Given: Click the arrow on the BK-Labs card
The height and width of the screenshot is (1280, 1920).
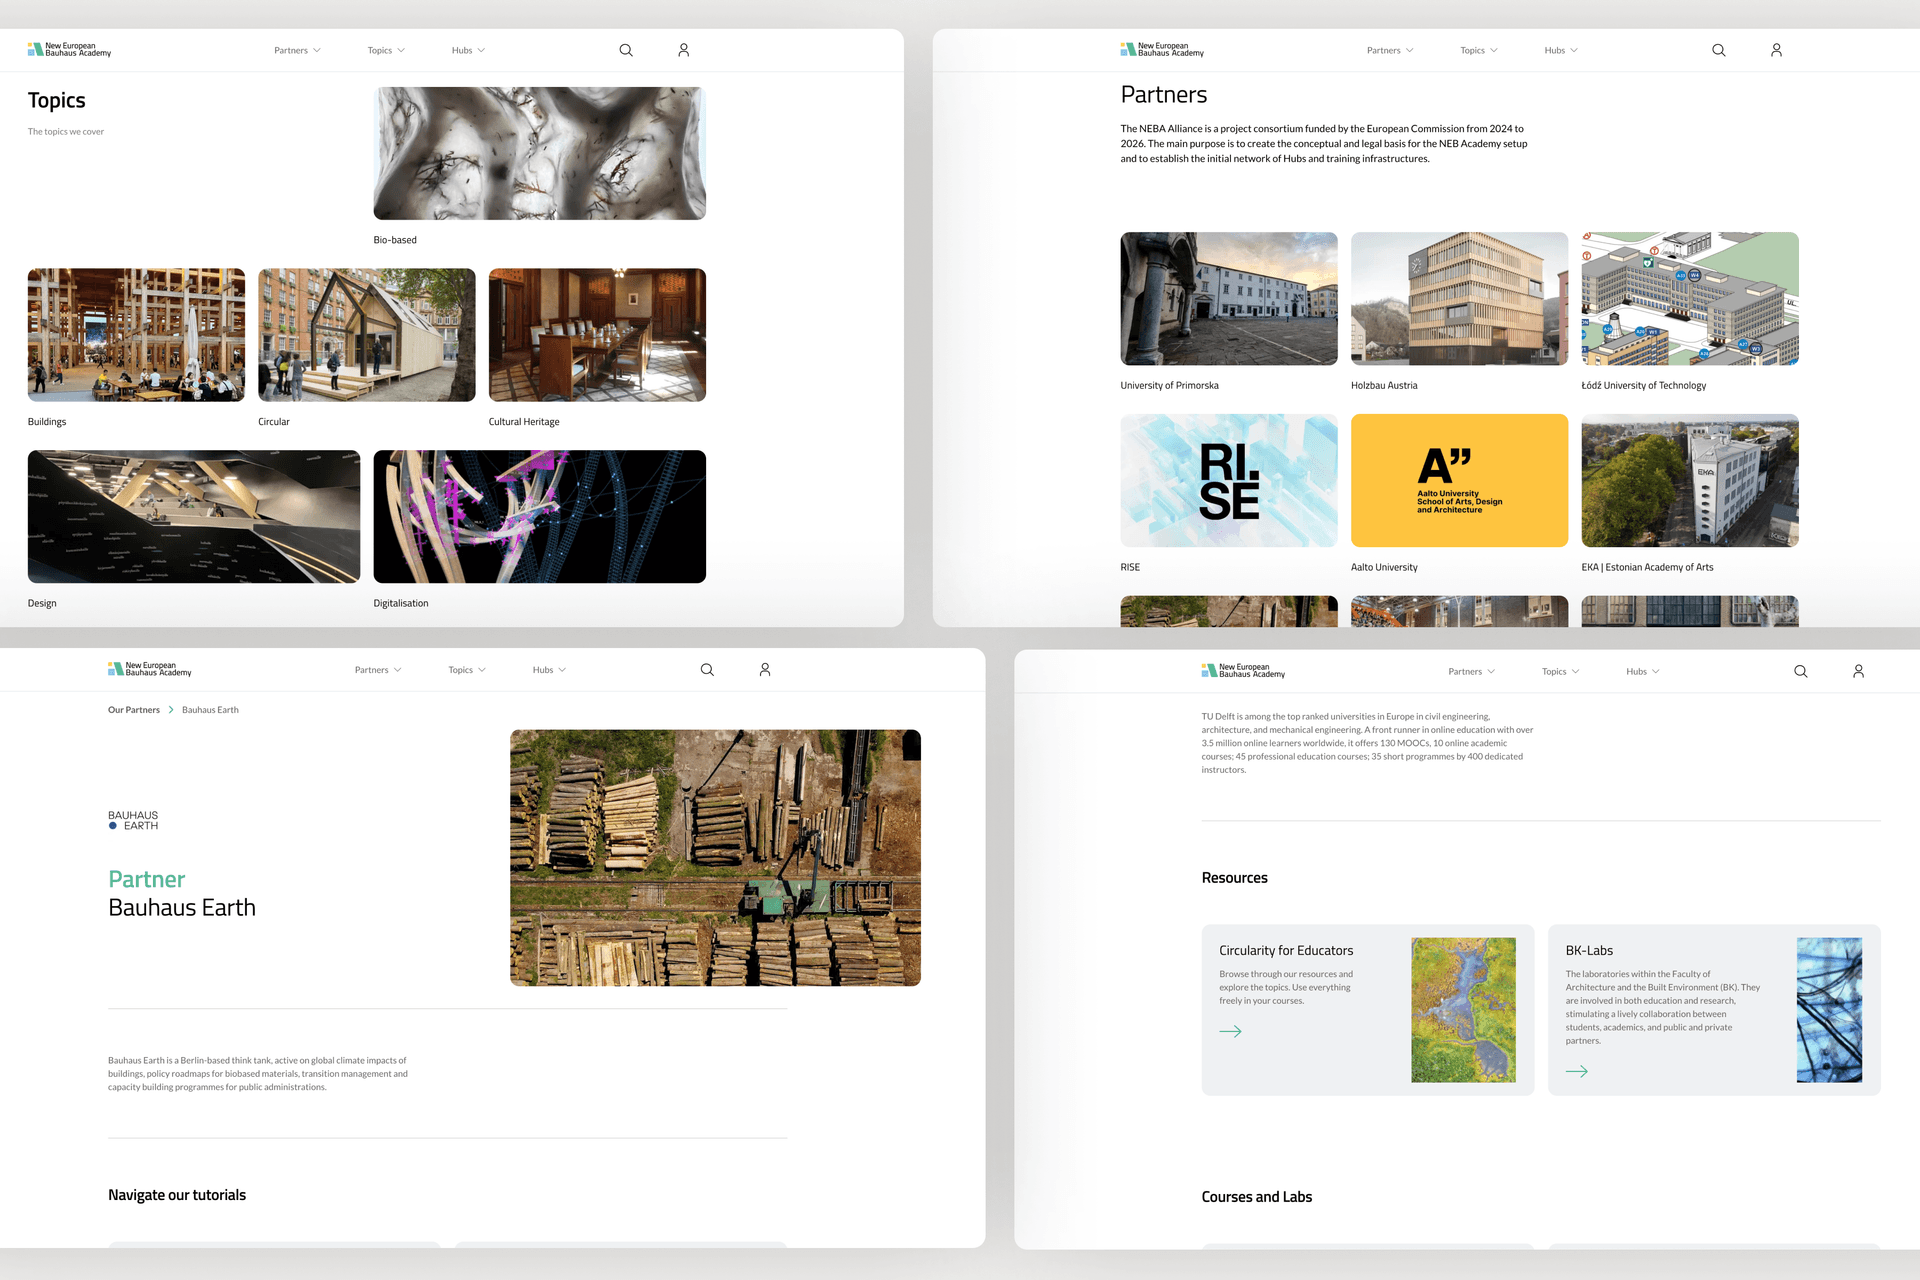Looking at the screenshot, I should click(x=1577, y=1071).
